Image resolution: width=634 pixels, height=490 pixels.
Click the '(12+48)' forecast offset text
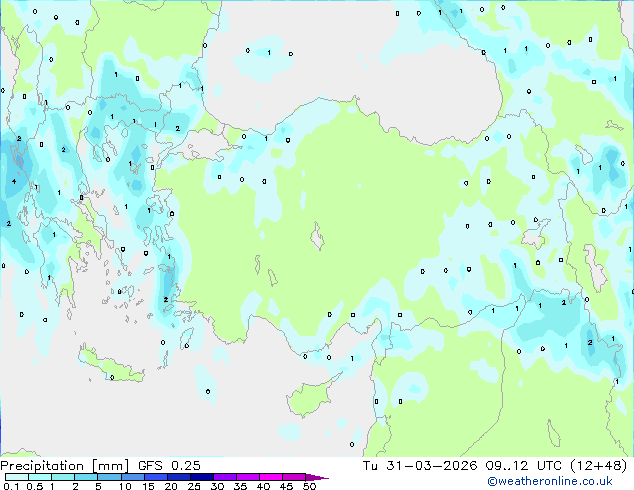click(x=598, y=465)
